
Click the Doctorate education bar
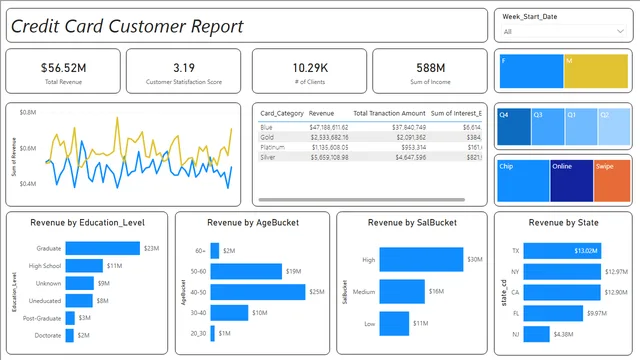tap(69, 336)
